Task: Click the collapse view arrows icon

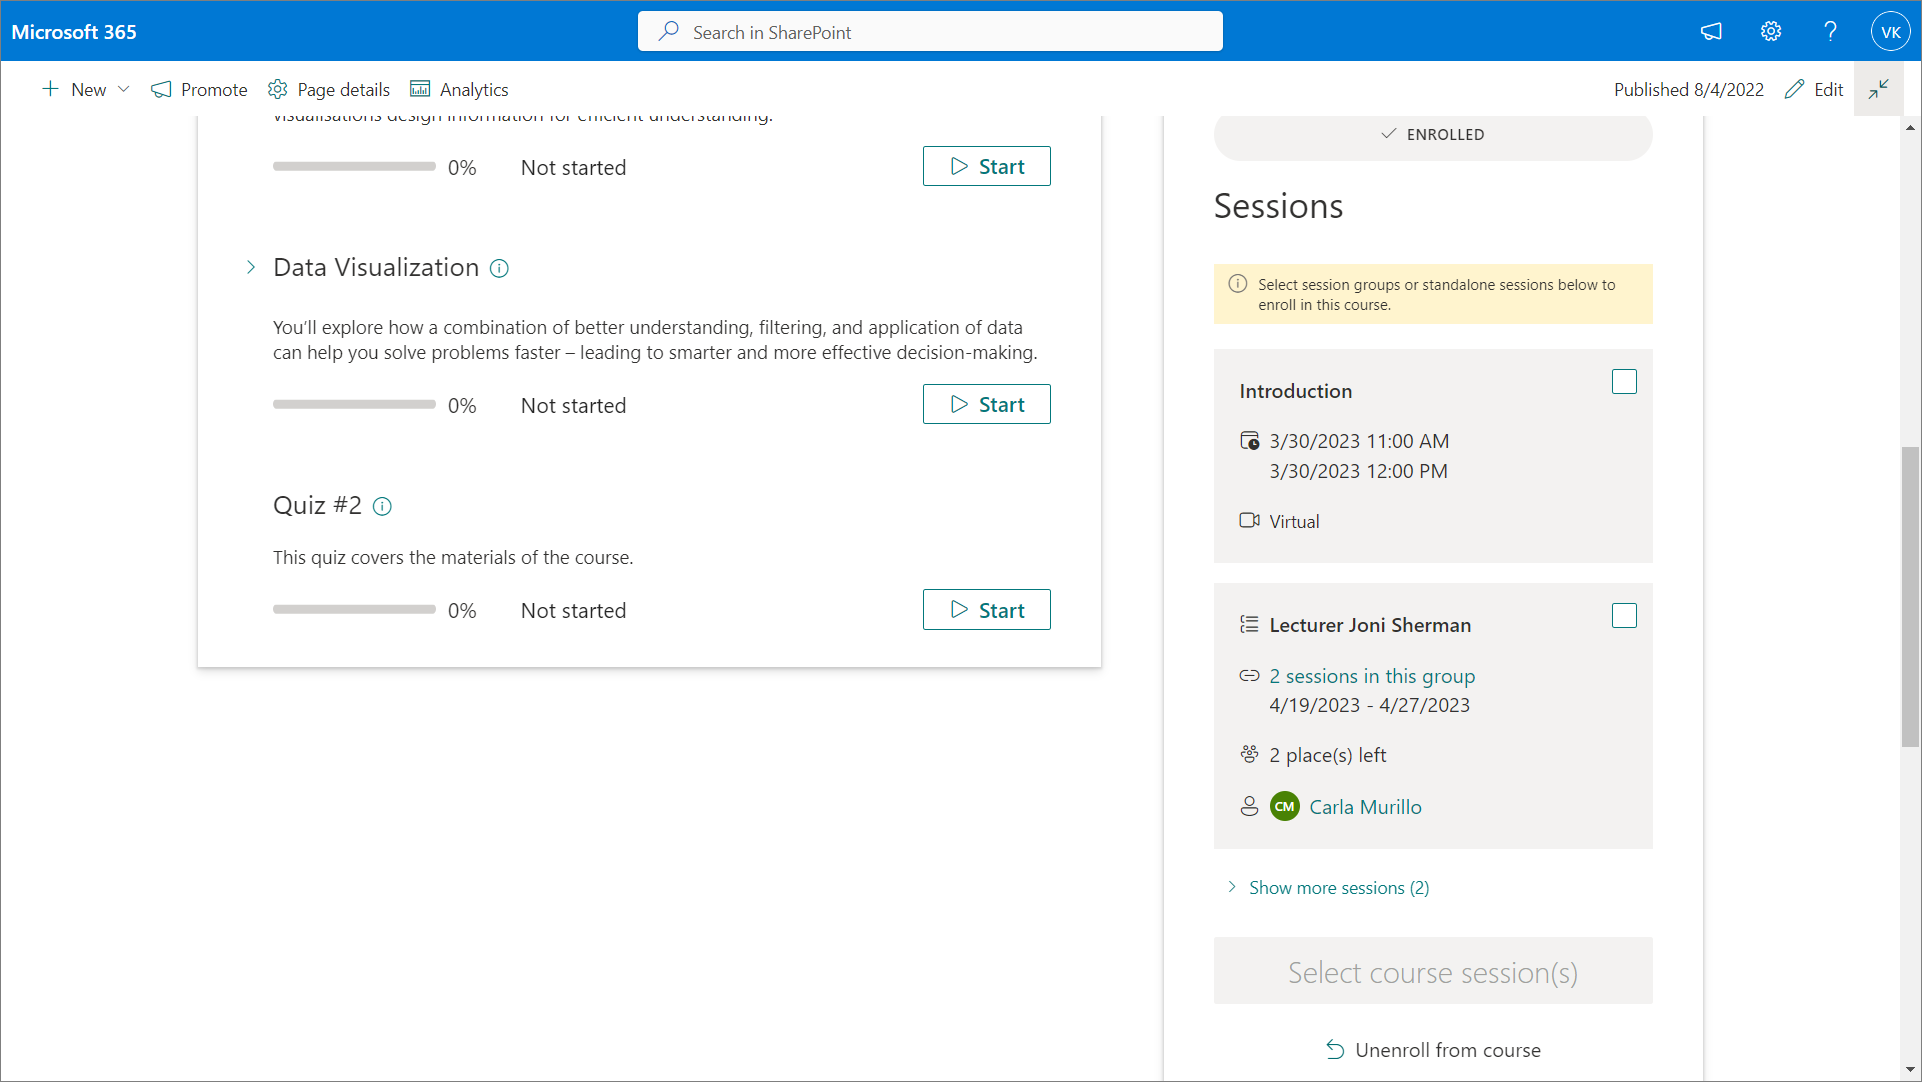Action: 1879,89
